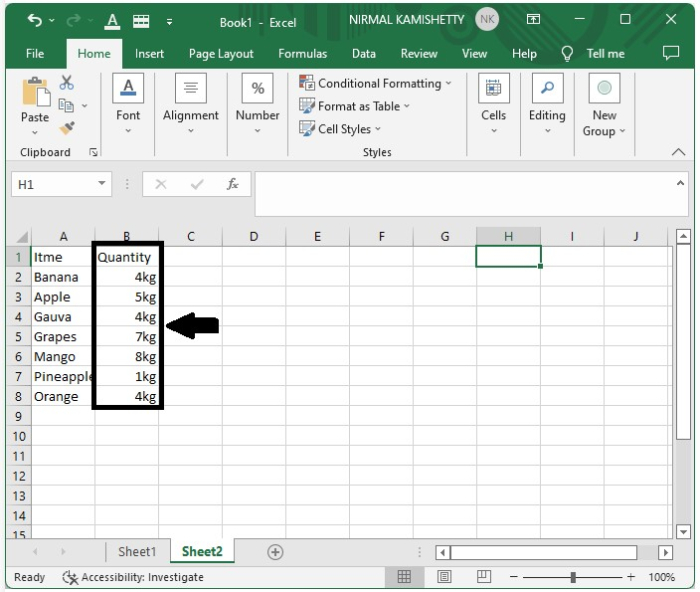Open the Copy options arrow
Screen dimensions: 700x592
(x=84, y=106)
